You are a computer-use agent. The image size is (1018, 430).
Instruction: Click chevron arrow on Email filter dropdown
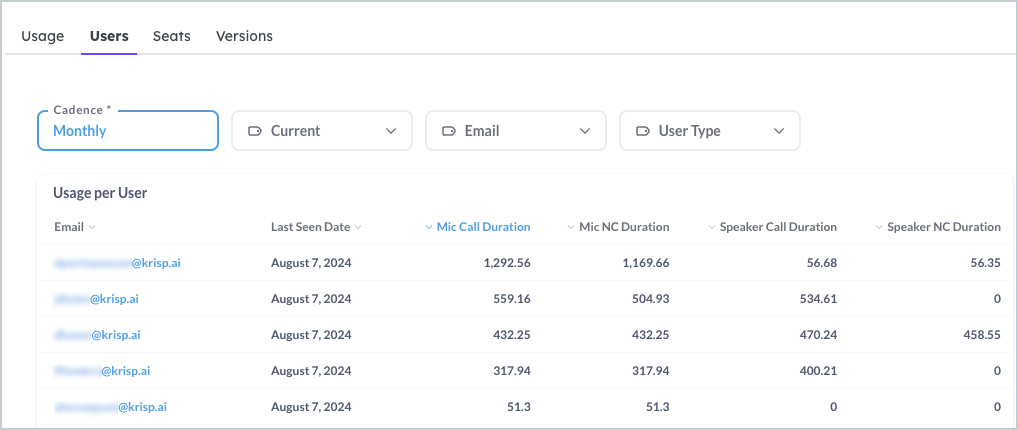click(585, 131)
